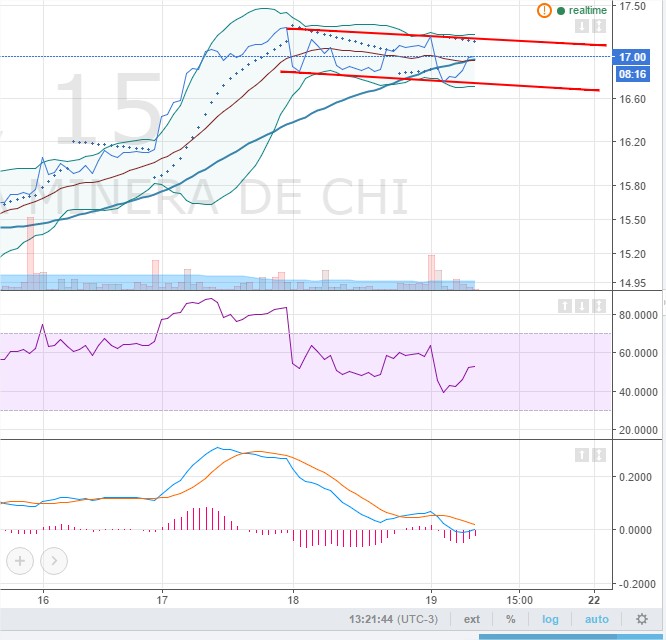Move the RSI pane down

point(583,305)
